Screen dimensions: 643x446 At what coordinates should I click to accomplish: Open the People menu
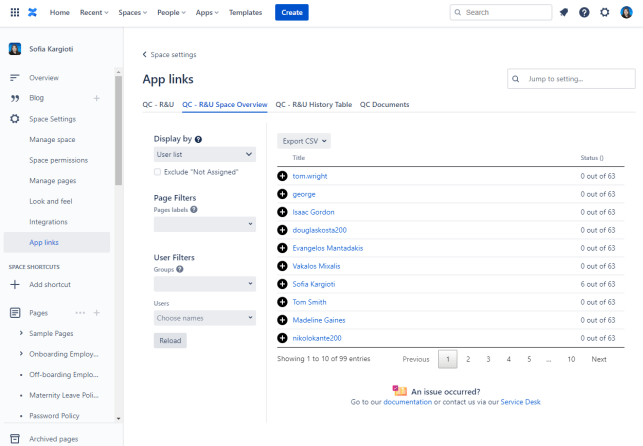point(171,12)
